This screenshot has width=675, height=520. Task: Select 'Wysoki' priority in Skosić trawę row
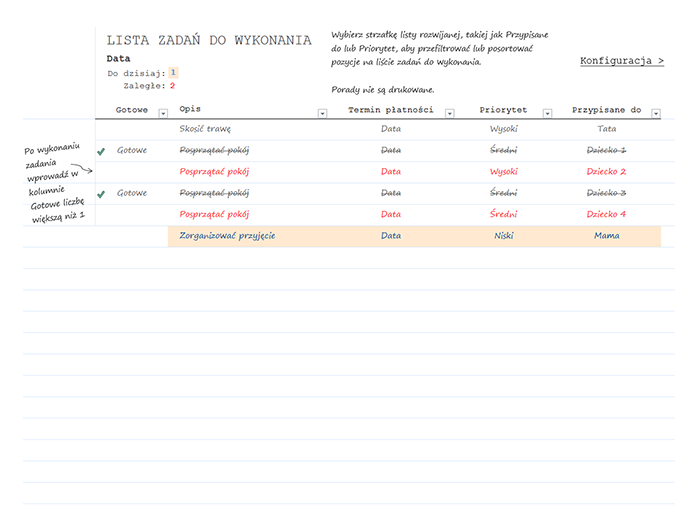[504, 129]
